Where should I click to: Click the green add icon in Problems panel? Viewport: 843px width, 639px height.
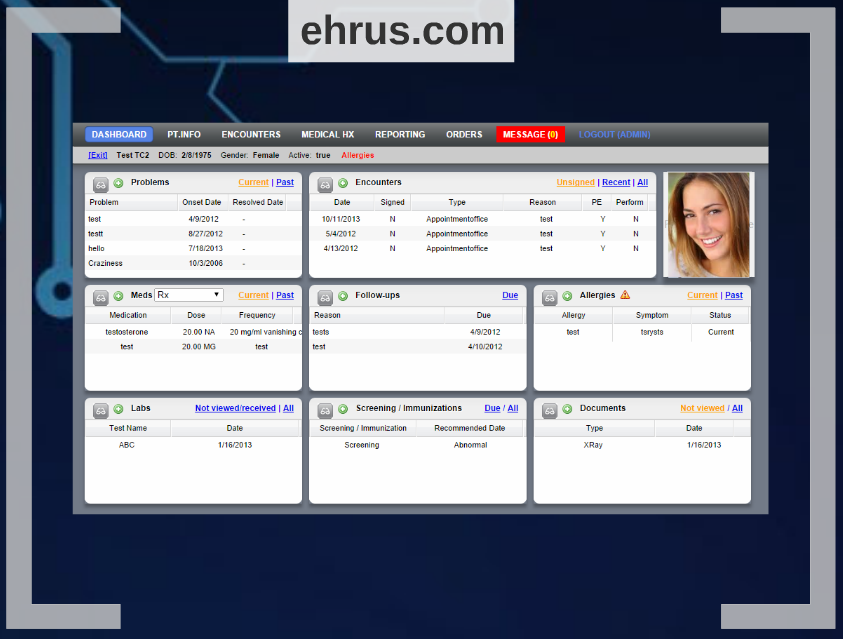[118, 183]
